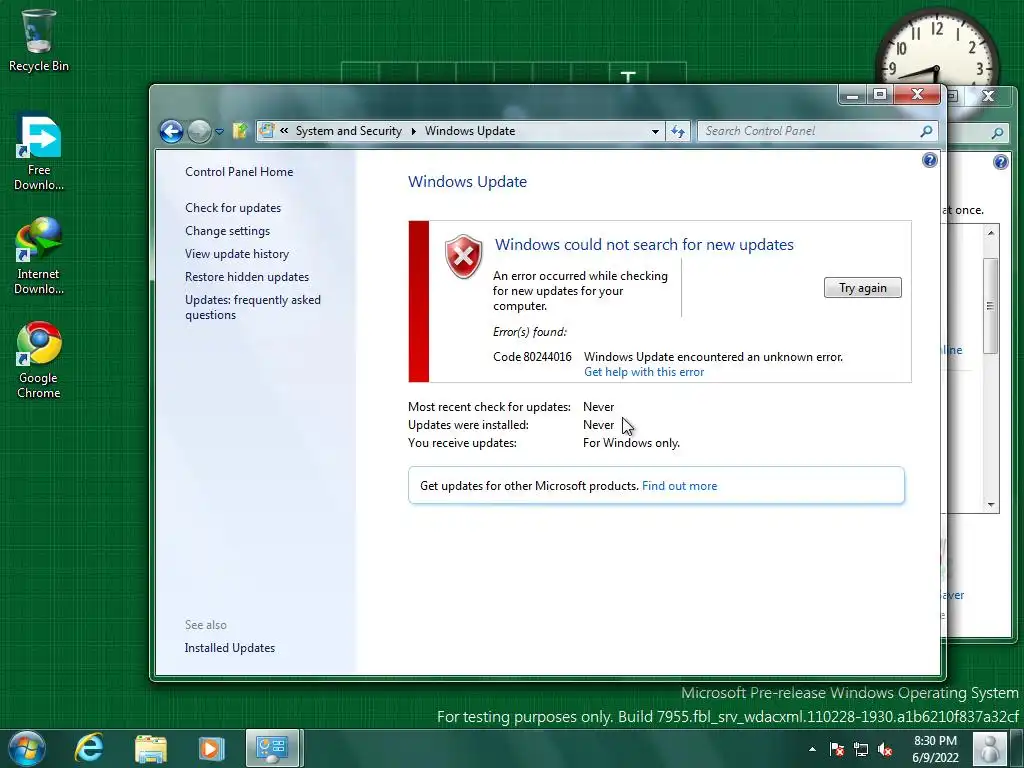Click scroll down arrow in background window
Viewport: 1024px width, 768px height.
click(991, 504)
